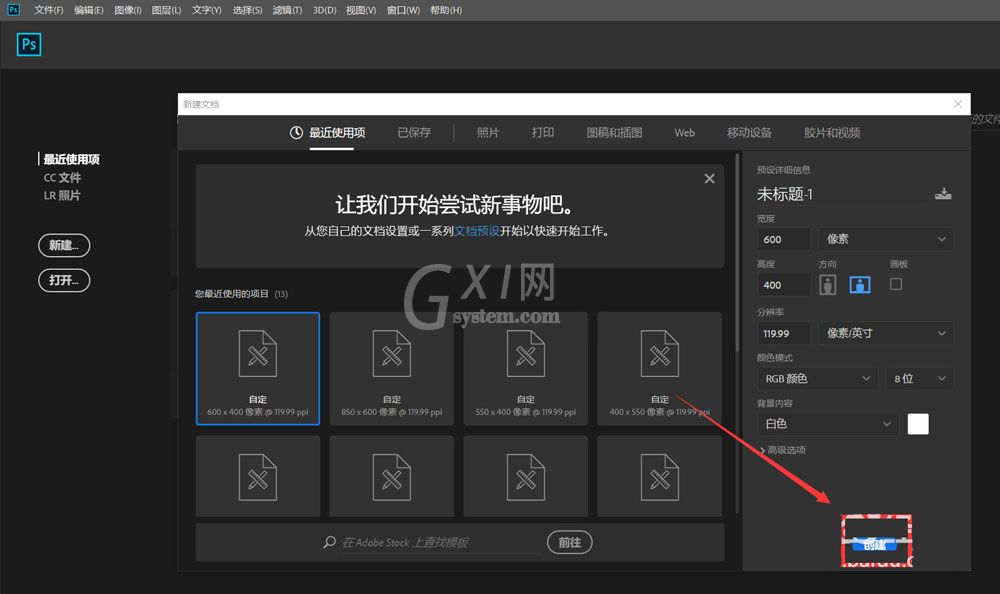1000x594 pixels.
Task: Open the 选择(S) menu
Action: tap(247, 10)
